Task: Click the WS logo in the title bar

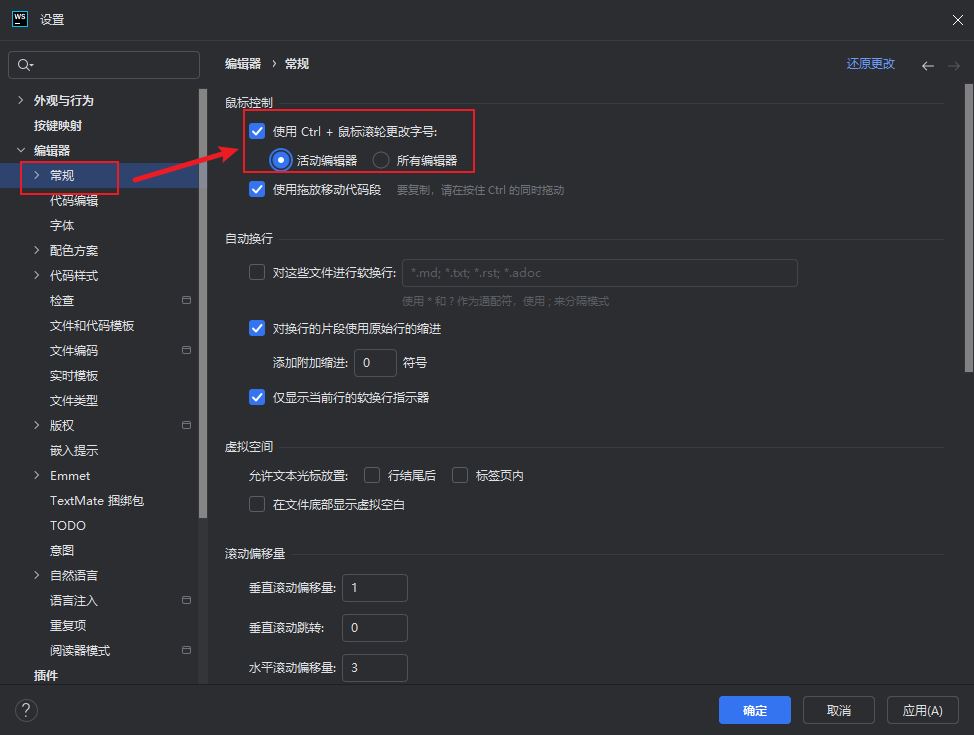Action: pos(19,18)
